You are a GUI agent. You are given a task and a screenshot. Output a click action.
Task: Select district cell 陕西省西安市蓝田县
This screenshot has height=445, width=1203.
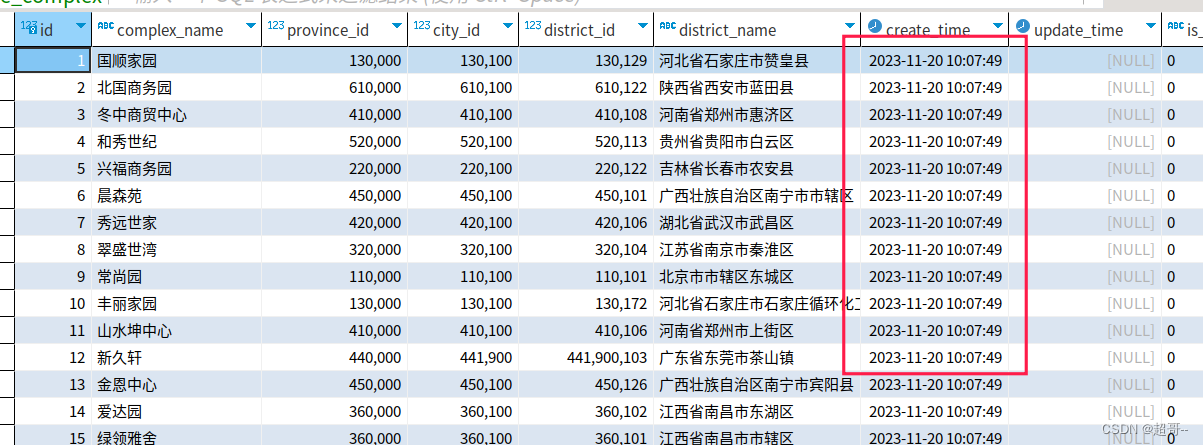click(x=757, y=88)
